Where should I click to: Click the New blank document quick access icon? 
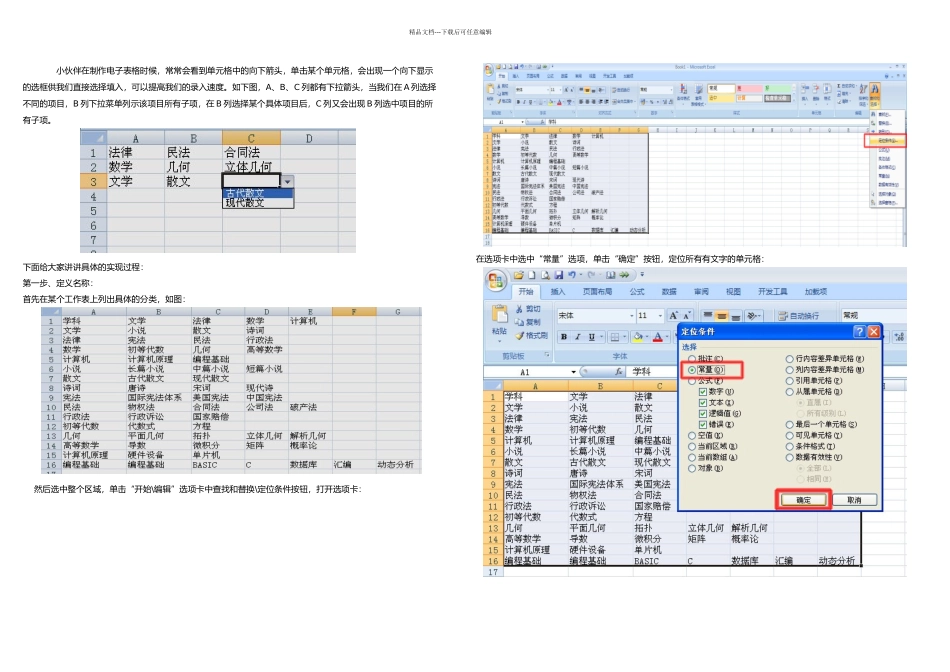point(532,275)
